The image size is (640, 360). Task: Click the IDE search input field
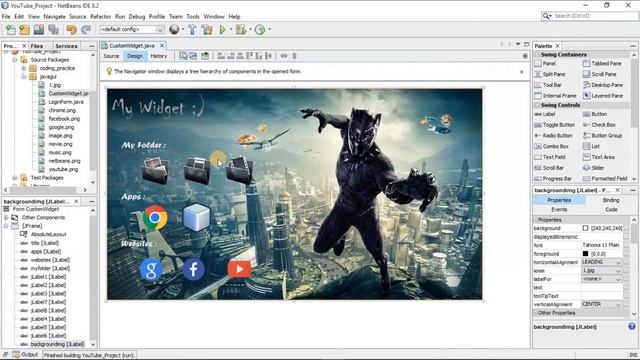pyautogui.click(x=595, y=16)
